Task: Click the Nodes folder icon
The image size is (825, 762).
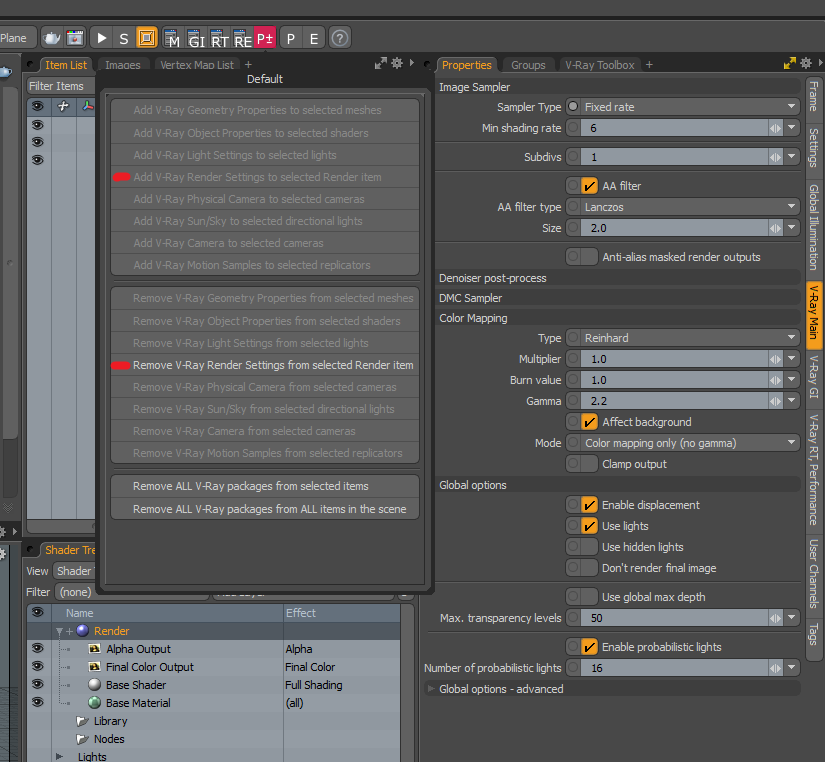Action: pos(82,739)
